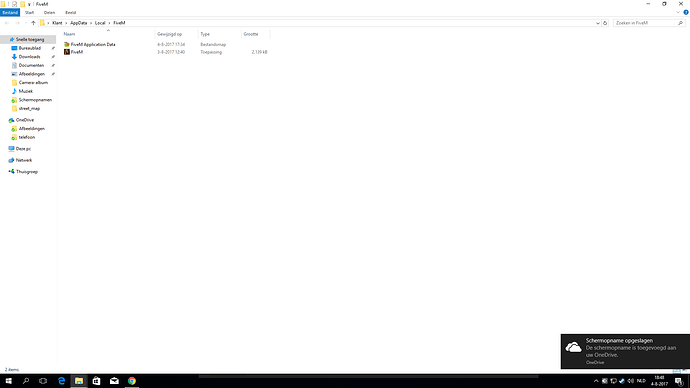This screenshot has height=388, width=690.
Task: Open Explorer help question mark icon
Action: [686, 12]
